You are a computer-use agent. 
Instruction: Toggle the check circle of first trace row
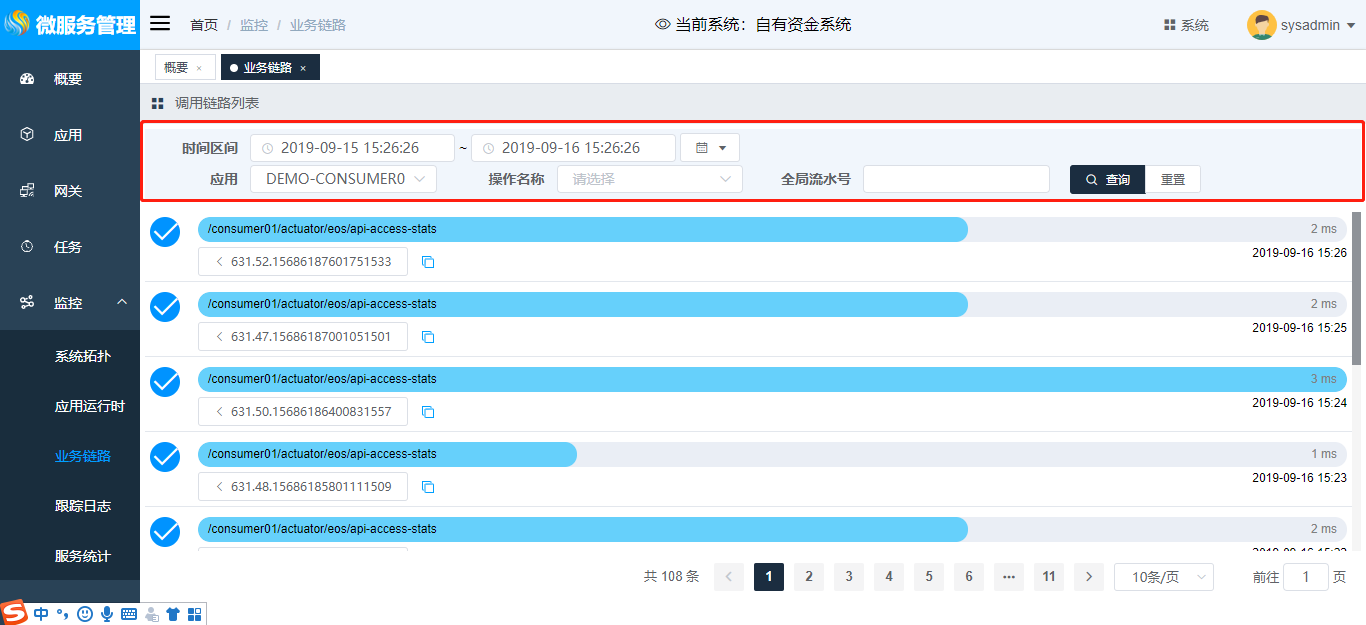click(165, 232)
